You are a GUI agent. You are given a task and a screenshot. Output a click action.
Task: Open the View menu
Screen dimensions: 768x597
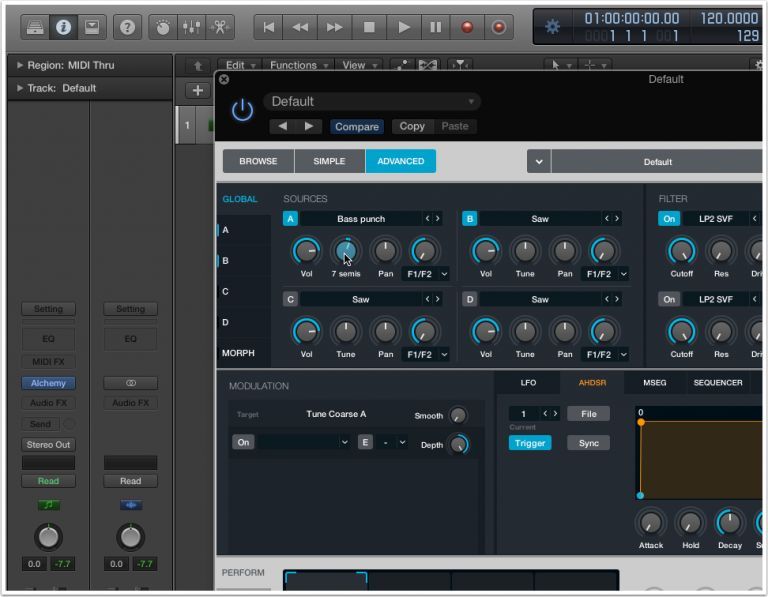(x=359, y=65)
